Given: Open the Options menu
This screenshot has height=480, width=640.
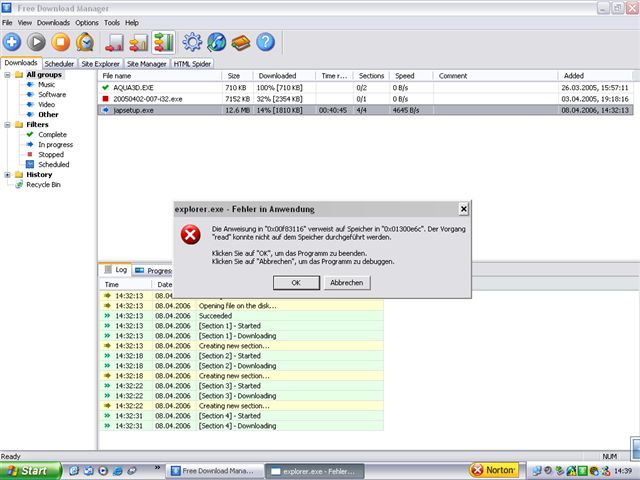Looking at the screenshot, I should [87, 22].
